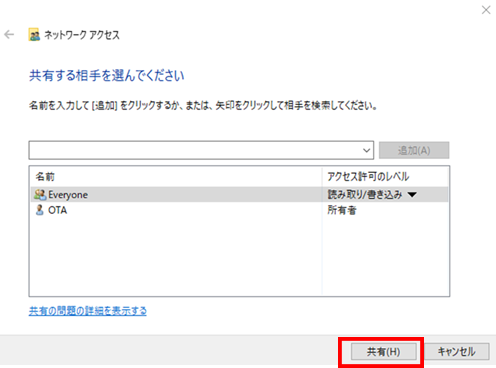Click the 所有者 permission cell
This screenshot has width=496, height=368.
pyautogui.click(x=342, y=210)
